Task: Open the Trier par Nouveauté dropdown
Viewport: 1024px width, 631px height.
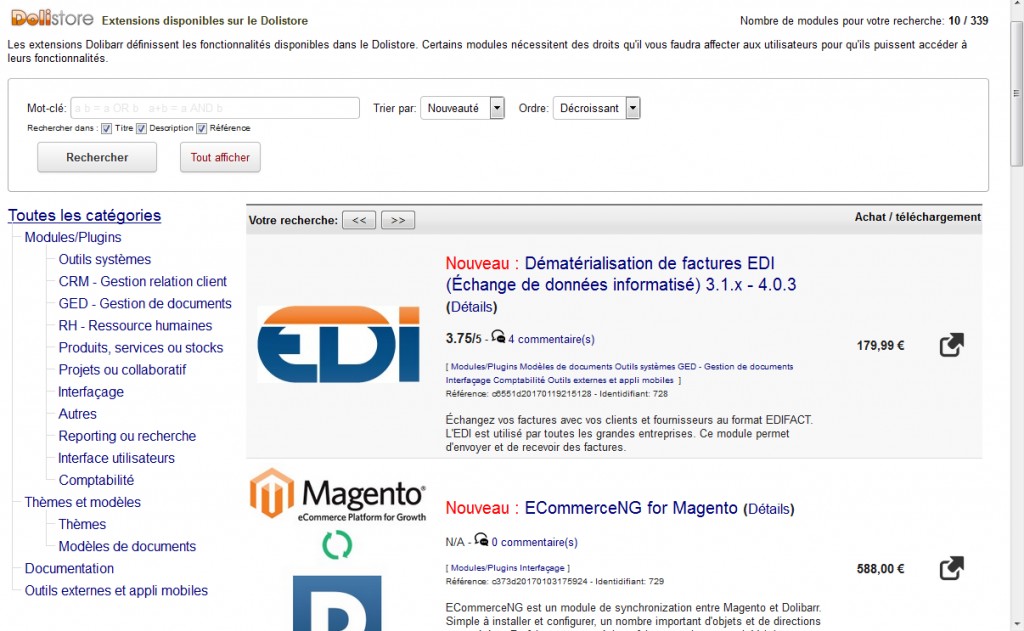Action: [462, 108]
